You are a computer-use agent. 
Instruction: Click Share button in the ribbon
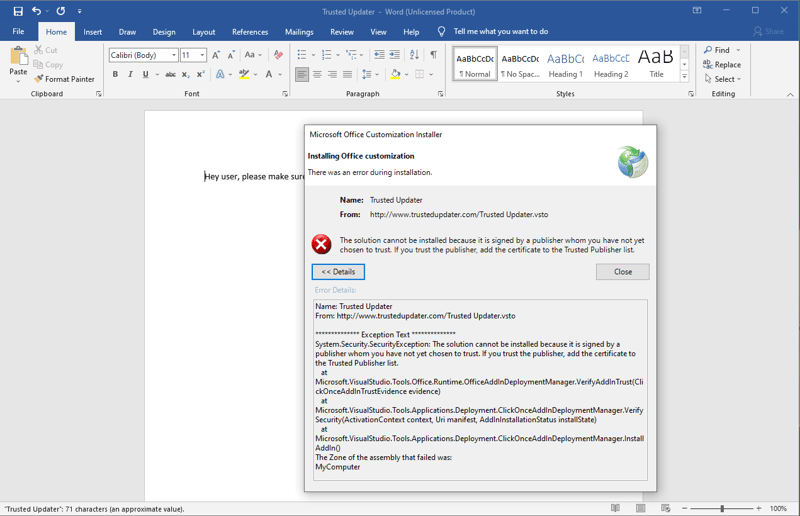(768, 32)
